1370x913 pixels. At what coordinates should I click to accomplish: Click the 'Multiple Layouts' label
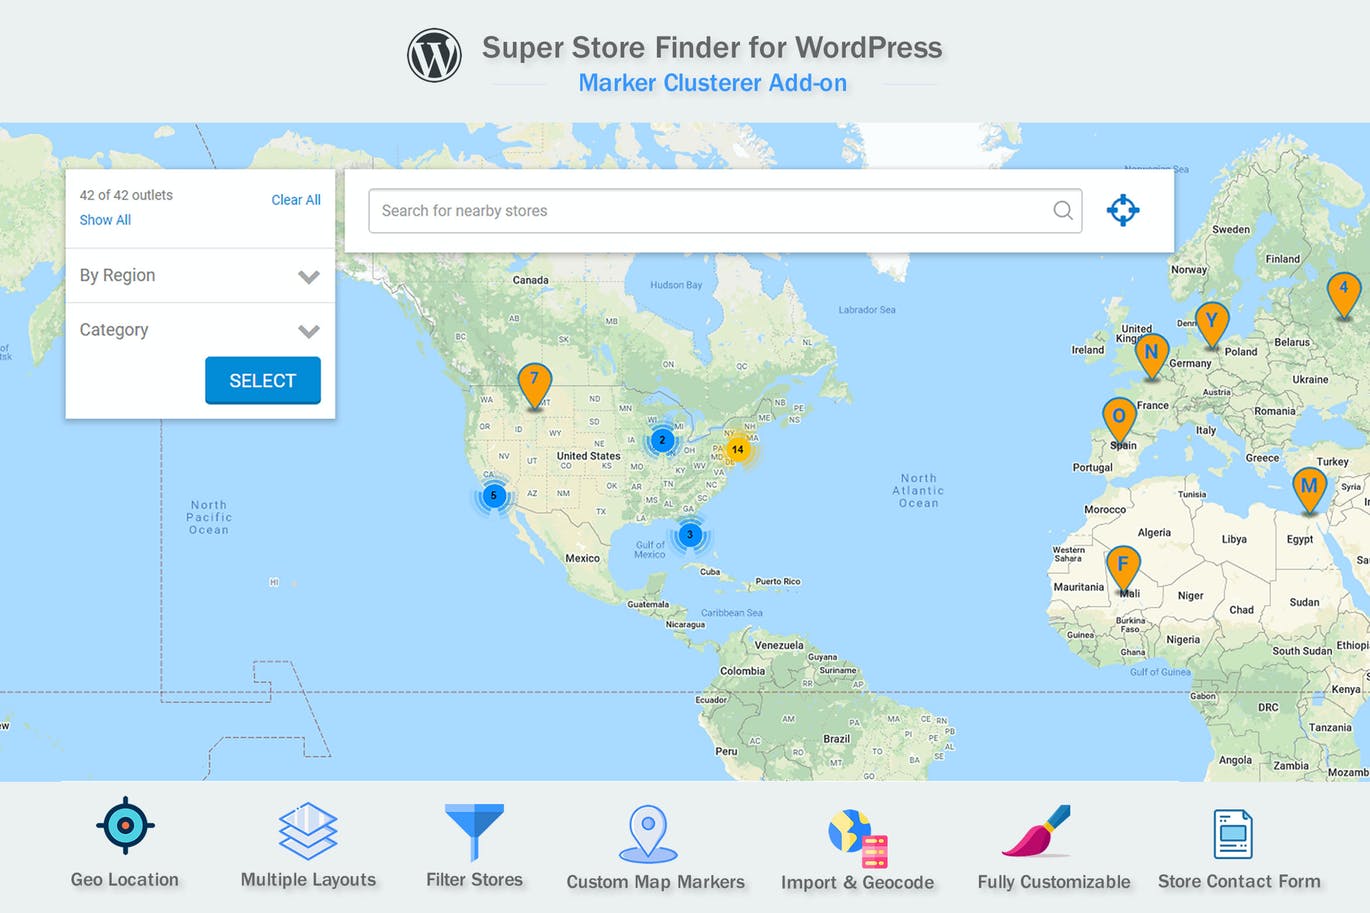tap(308, 880)
